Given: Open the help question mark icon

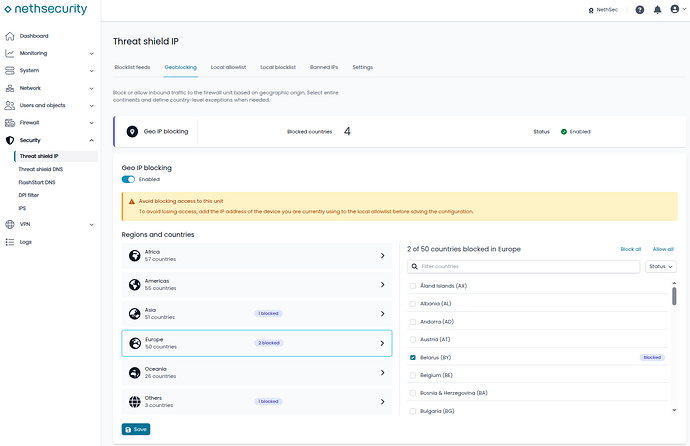Looking at the screenshot, I should pyautogui.click(x=640, y=10).
